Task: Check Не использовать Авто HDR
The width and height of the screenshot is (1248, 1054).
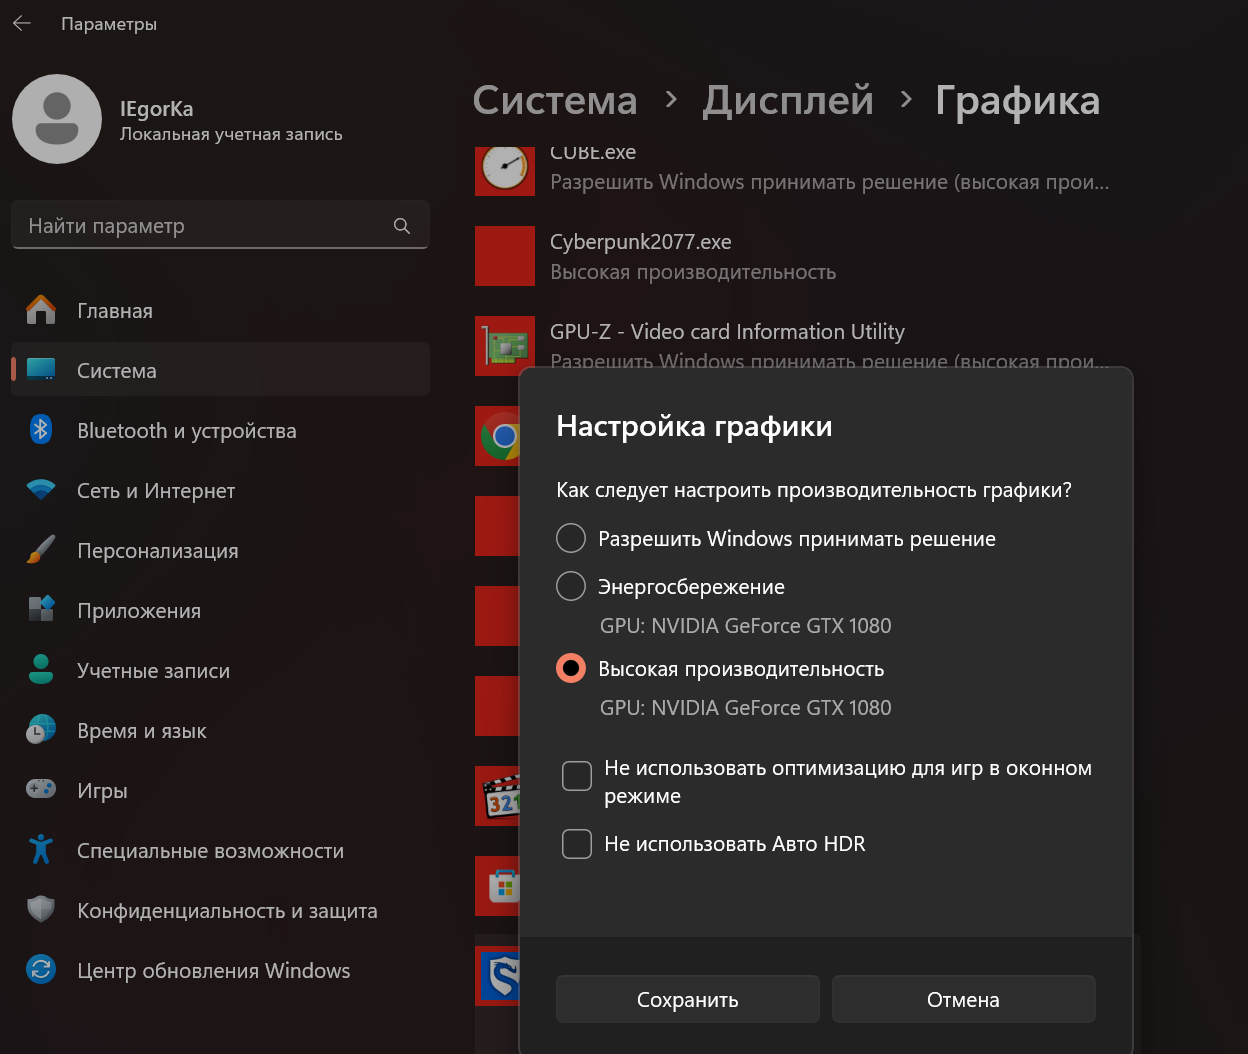Action: point(577,844)
